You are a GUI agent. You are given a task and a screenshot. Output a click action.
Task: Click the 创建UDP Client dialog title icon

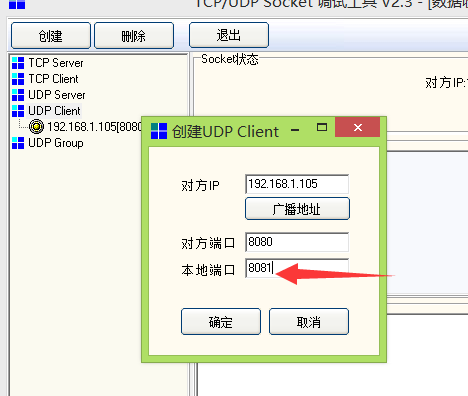point(159,131)
